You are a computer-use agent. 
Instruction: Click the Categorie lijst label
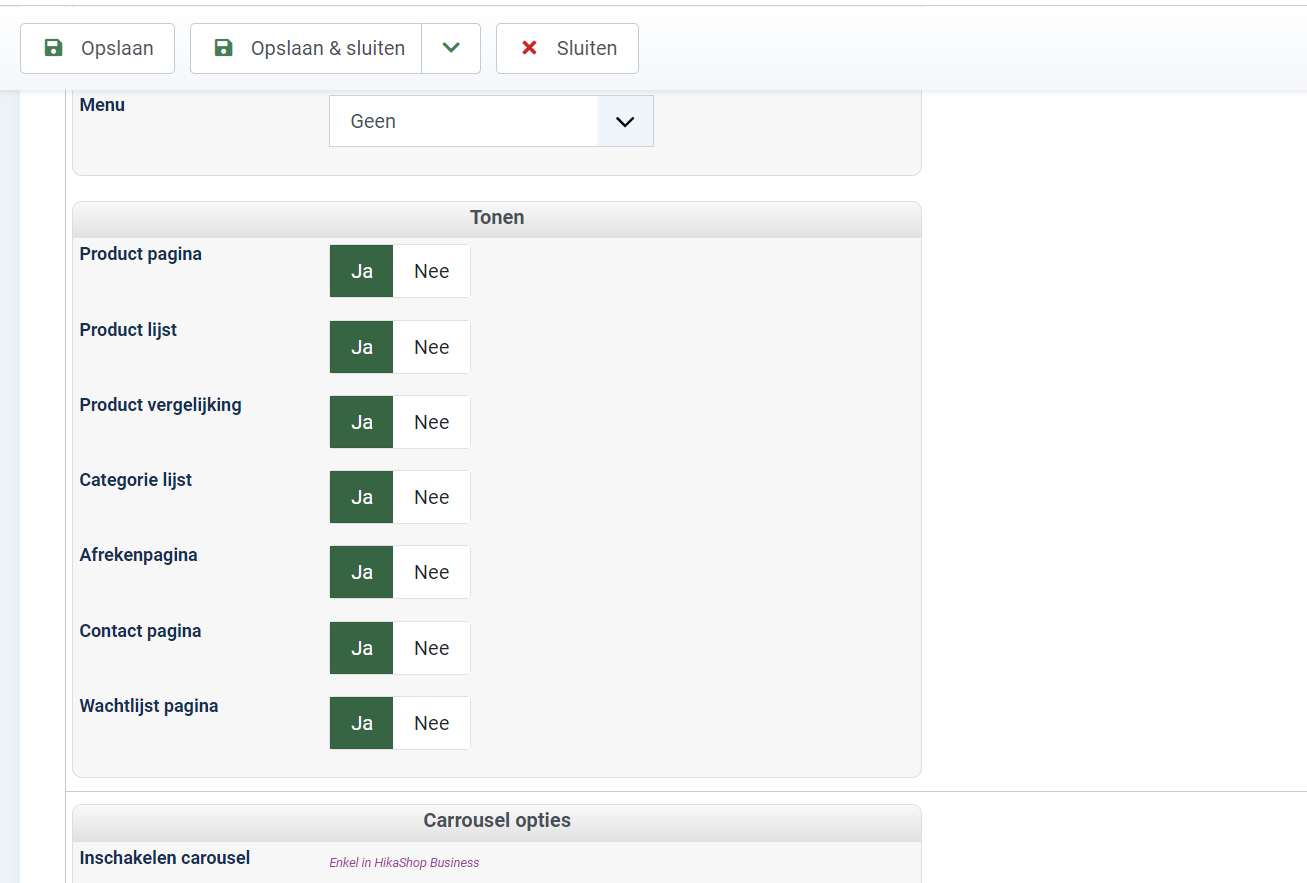click(136, 480)
